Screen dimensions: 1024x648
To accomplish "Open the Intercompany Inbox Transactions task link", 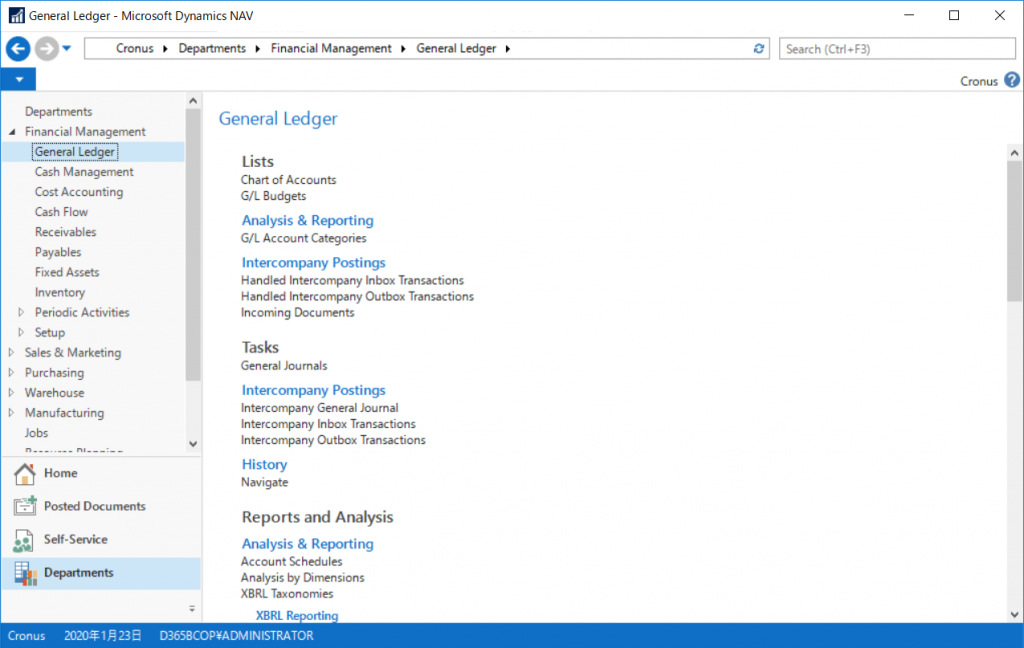I will point(328,425).
